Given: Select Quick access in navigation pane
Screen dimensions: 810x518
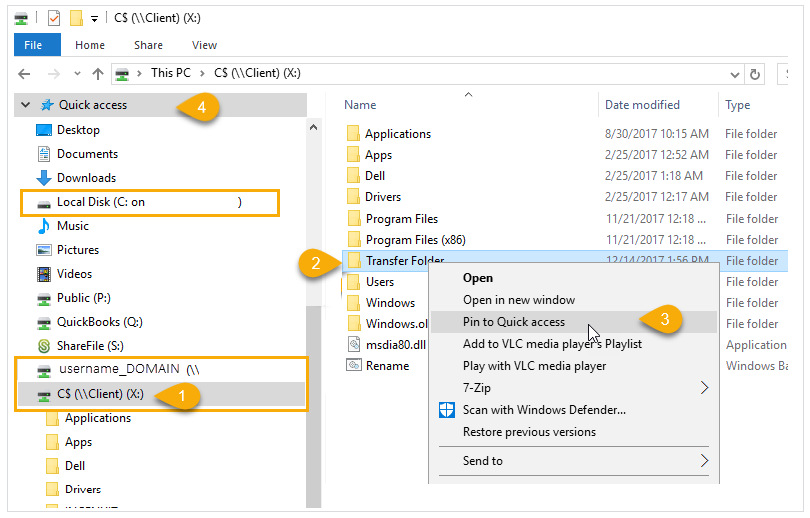Looking at the screenshot, I should (93, 105).
